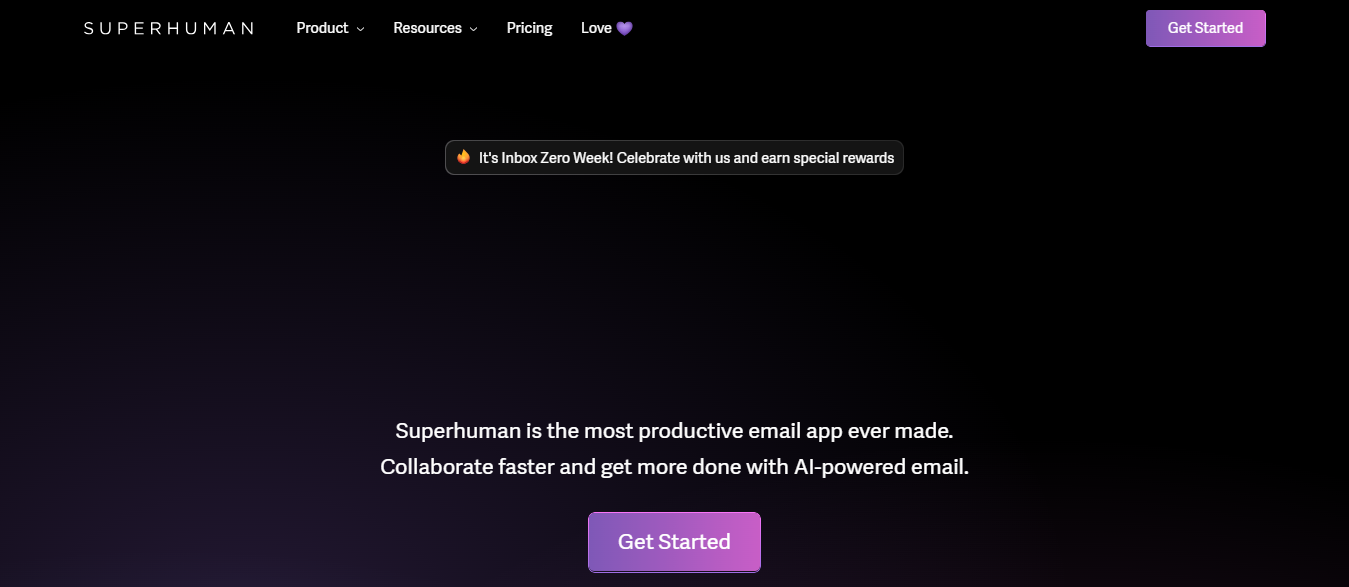Click the gradient Get Started call-to-action
The width and height of the screenshot is (1349, 587).
click(x=674, y=541)
